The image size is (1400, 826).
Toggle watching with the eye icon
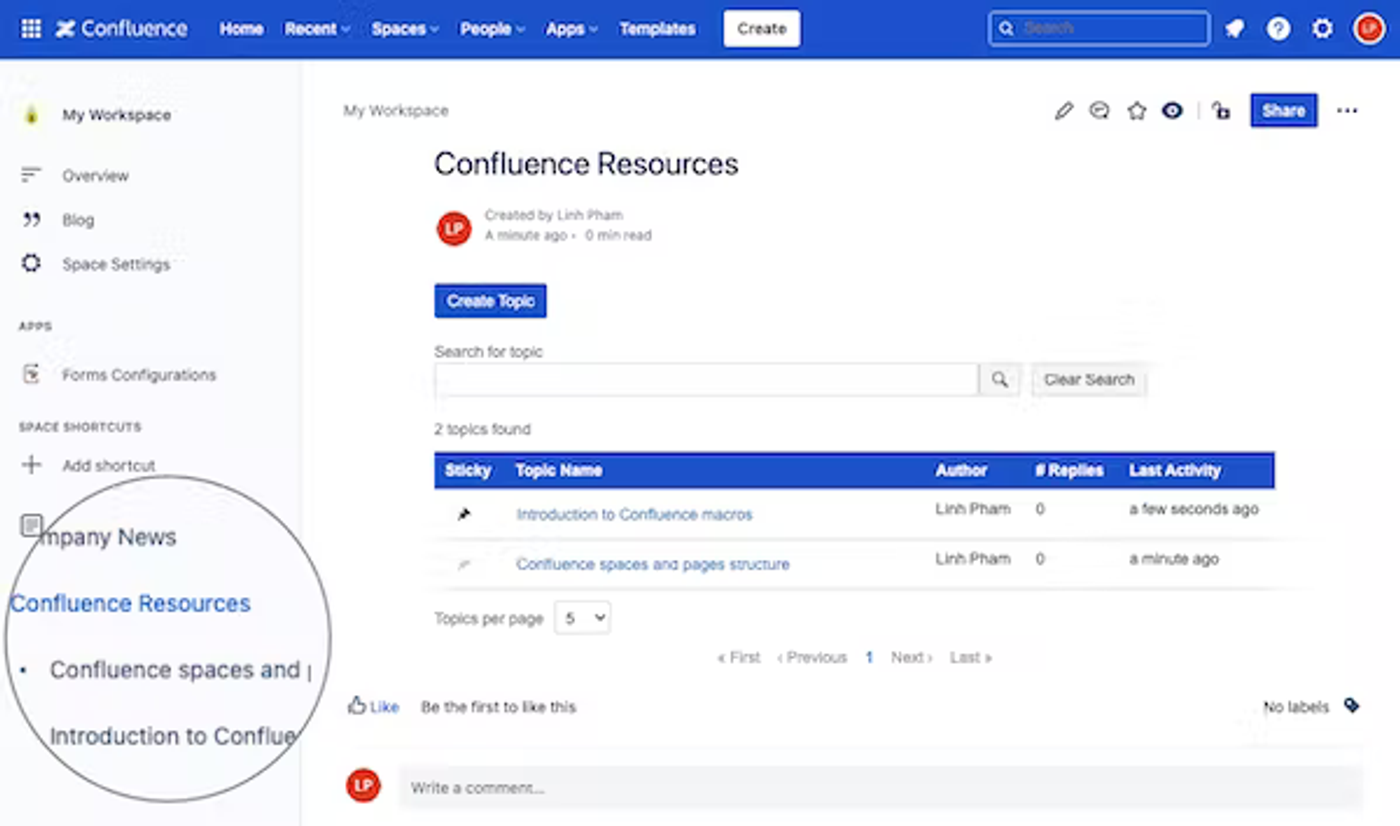tap(1173, 111)
